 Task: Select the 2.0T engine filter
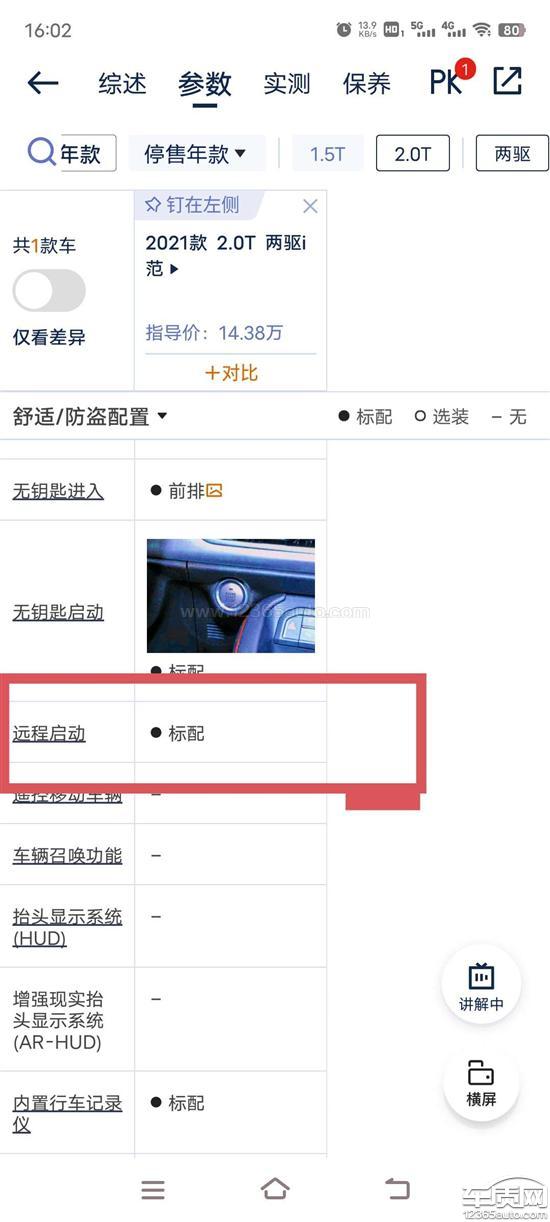tap(413, 154)
